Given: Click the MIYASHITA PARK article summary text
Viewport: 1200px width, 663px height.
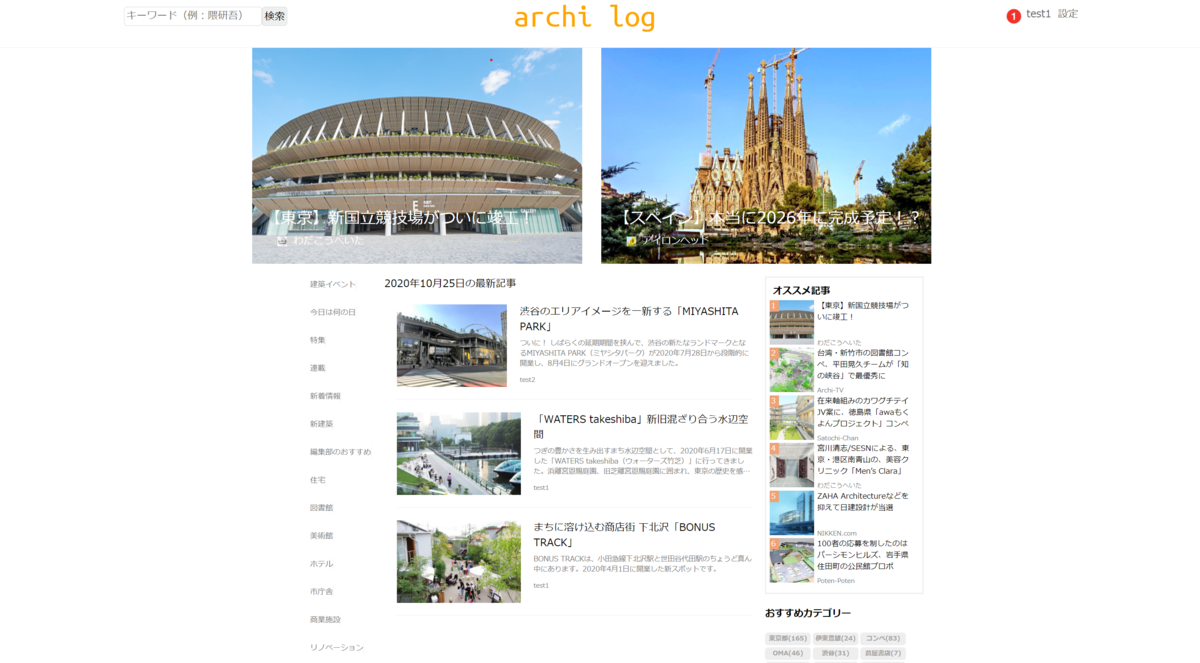Looking at the screenshot, I should (x=634, y=353).
